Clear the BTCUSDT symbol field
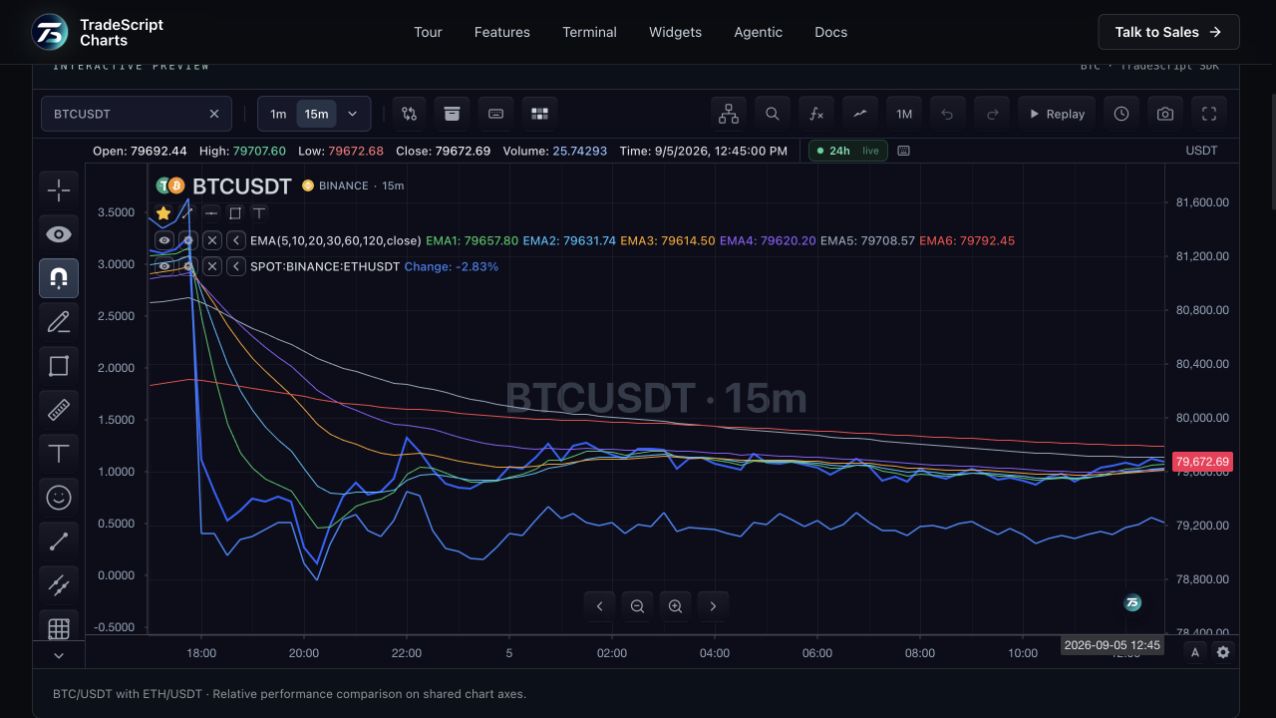 pos(214,114)
